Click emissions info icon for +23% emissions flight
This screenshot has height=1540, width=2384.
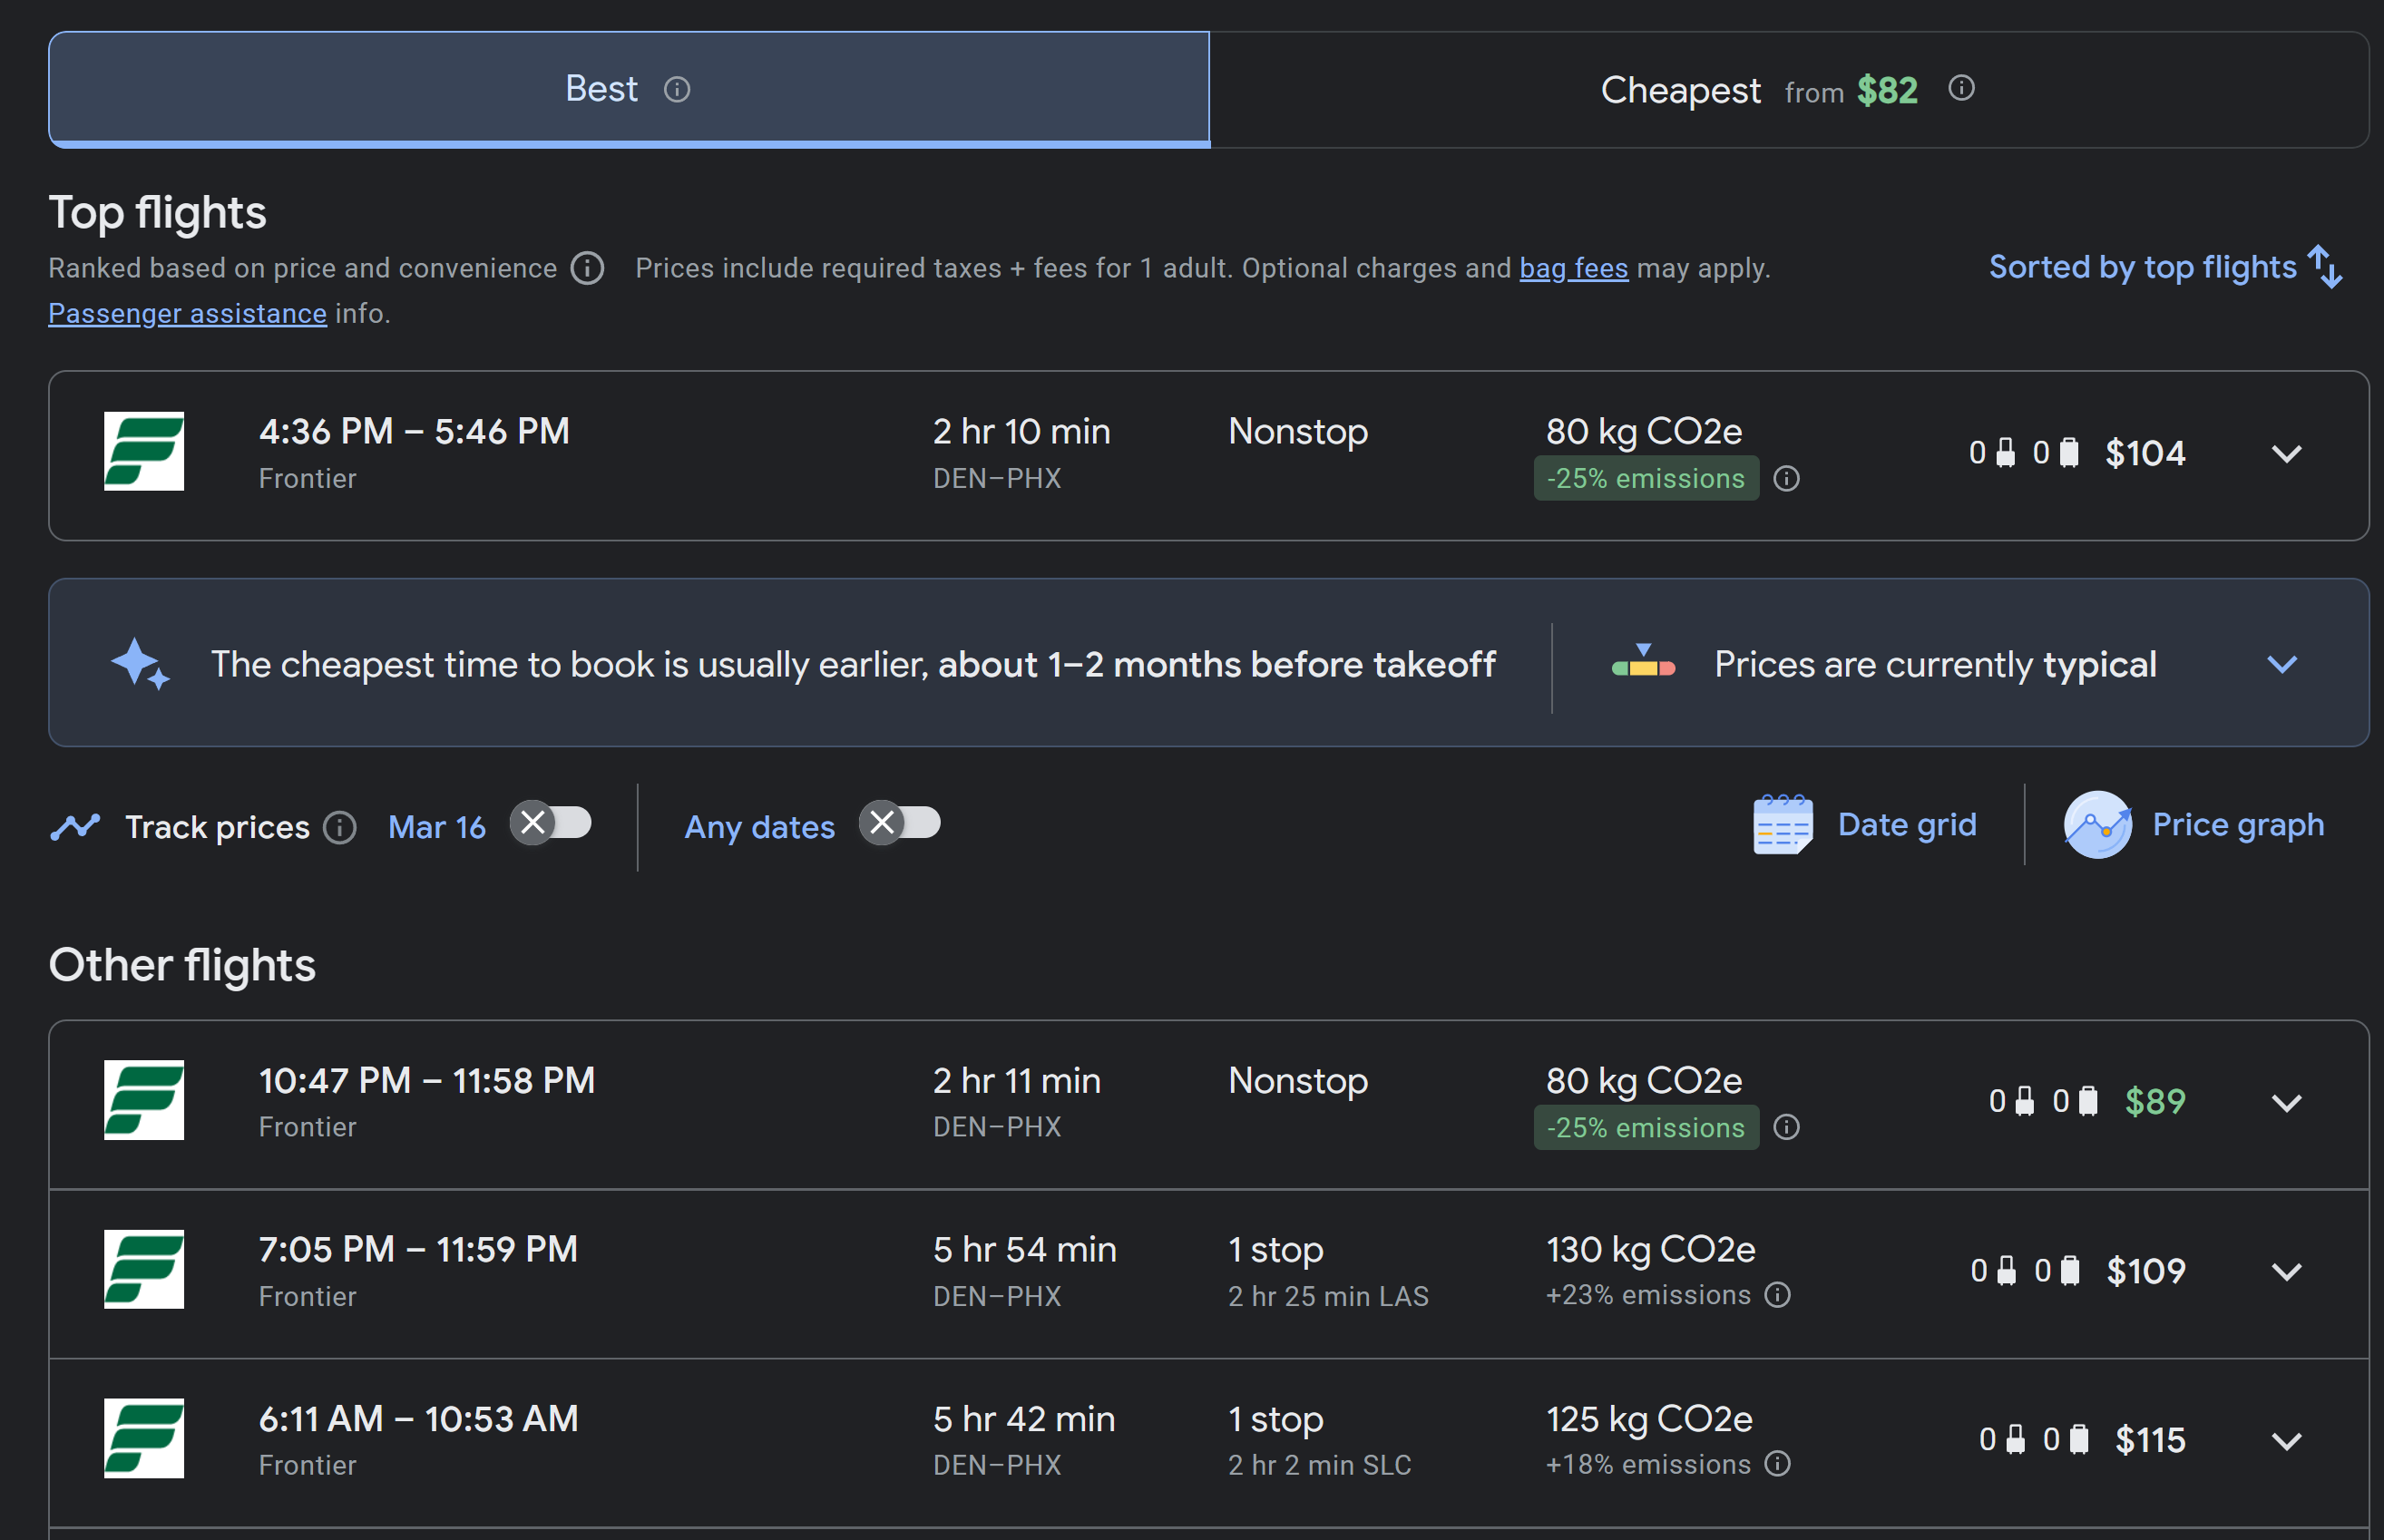pos(1777,1295)
